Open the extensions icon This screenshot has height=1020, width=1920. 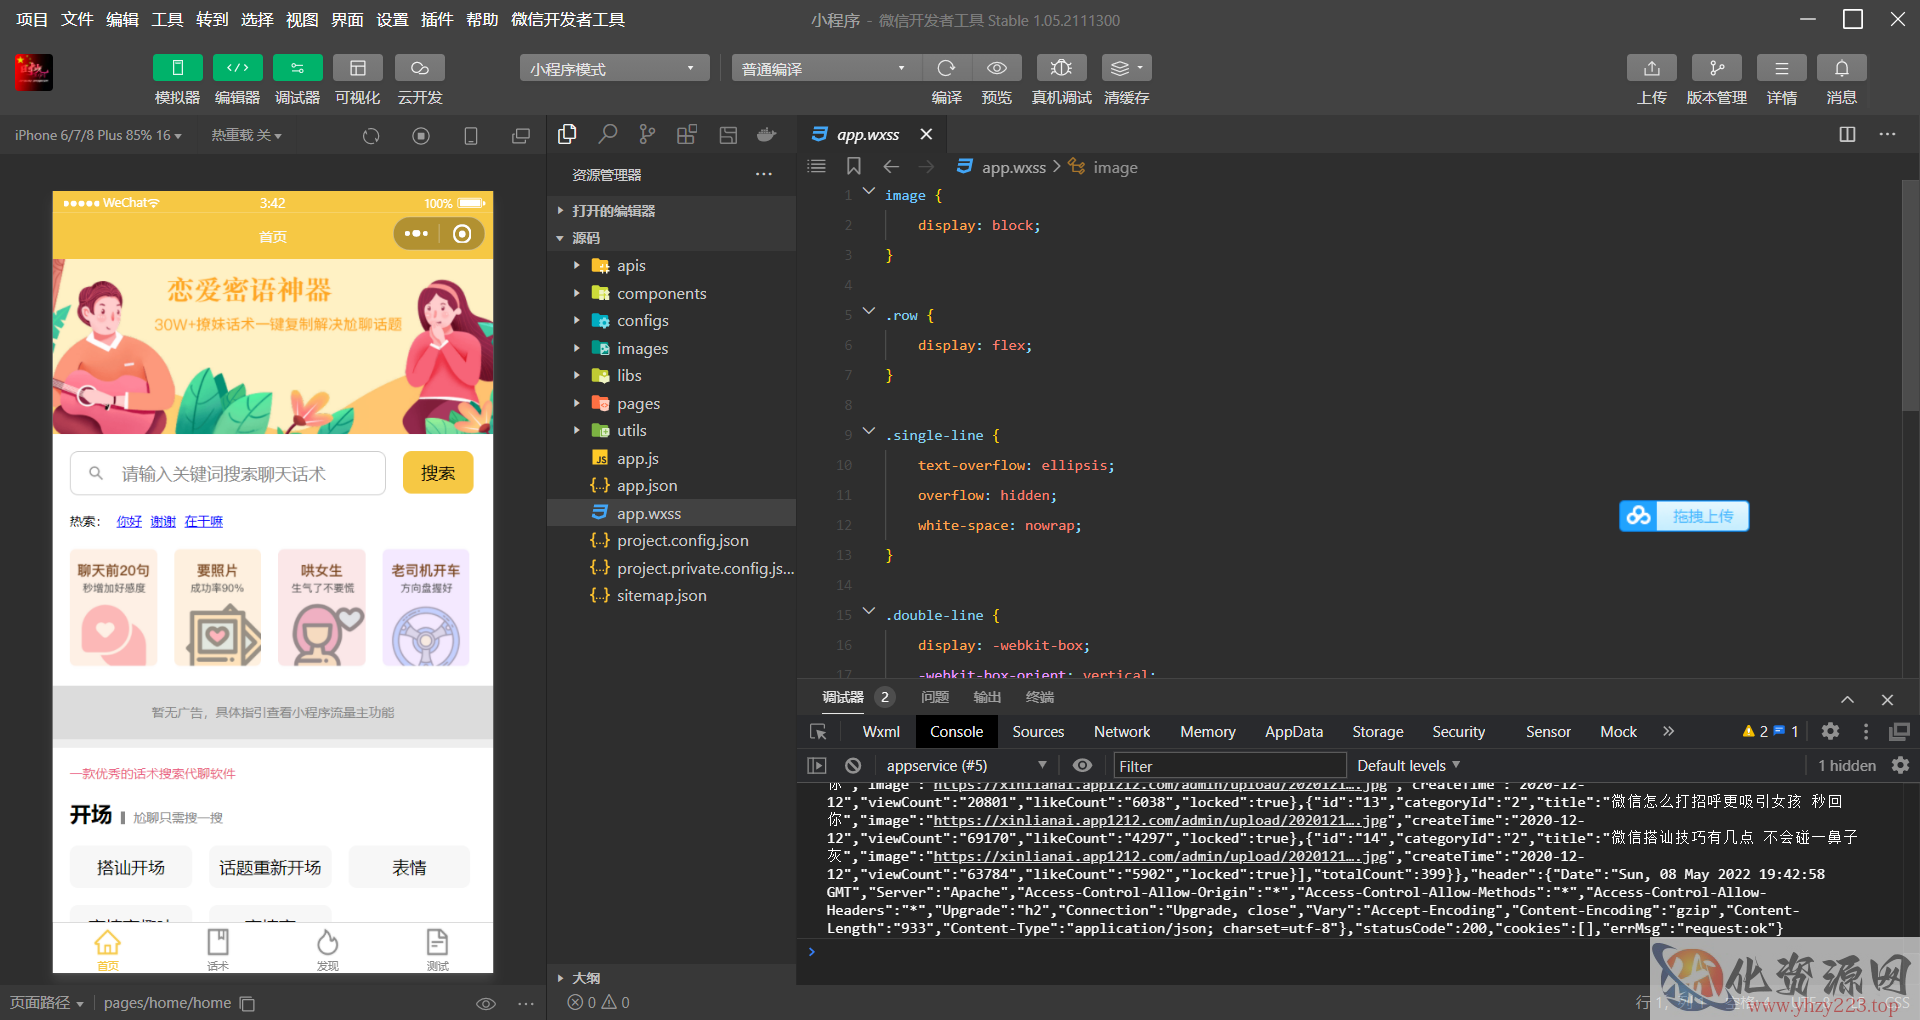[x=687, y=134]
